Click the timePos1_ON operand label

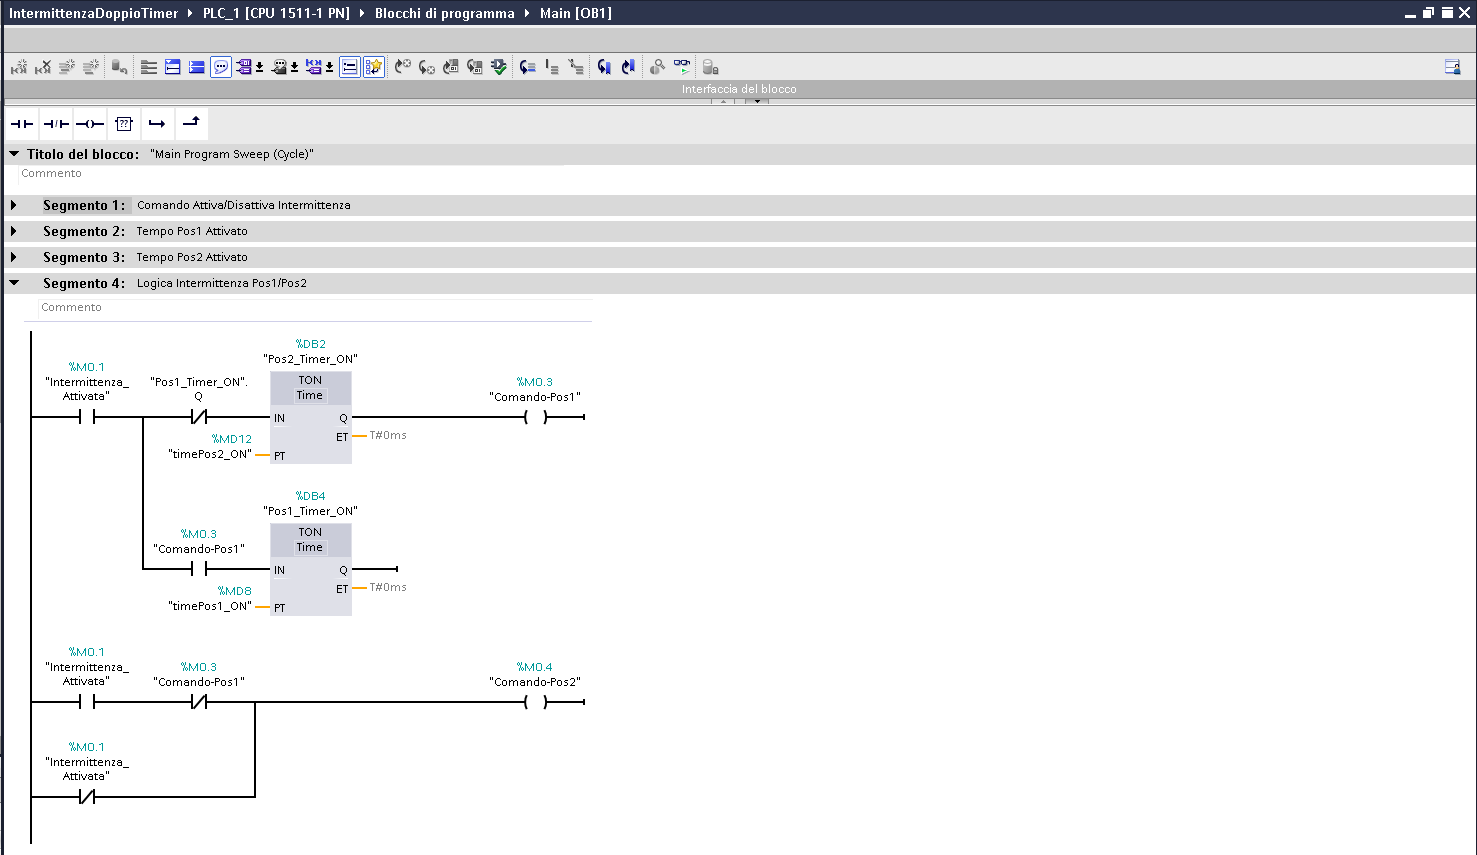(x=210, y=606)
